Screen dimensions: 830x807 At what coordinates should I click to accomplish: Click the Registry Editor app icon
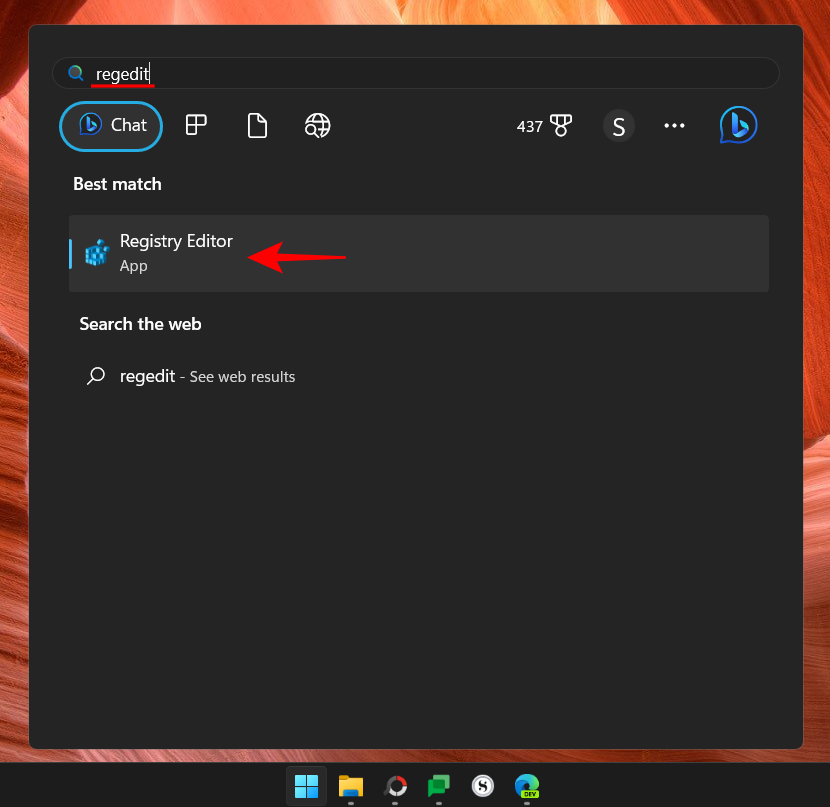click(96, 252)
